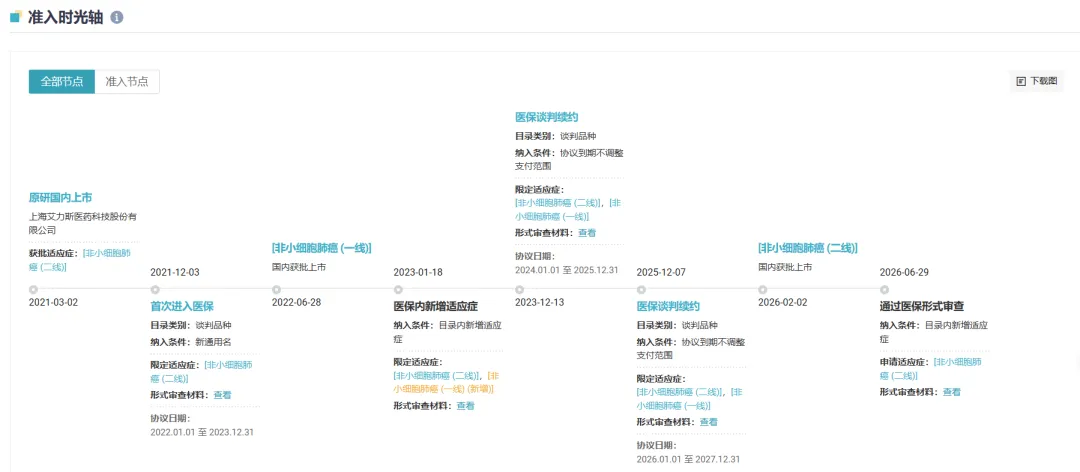Click 国内获批上市 text above 2026-02-02
This screenshot has height=472, width=1080.
pyautogui.click(x=785, y=267)
